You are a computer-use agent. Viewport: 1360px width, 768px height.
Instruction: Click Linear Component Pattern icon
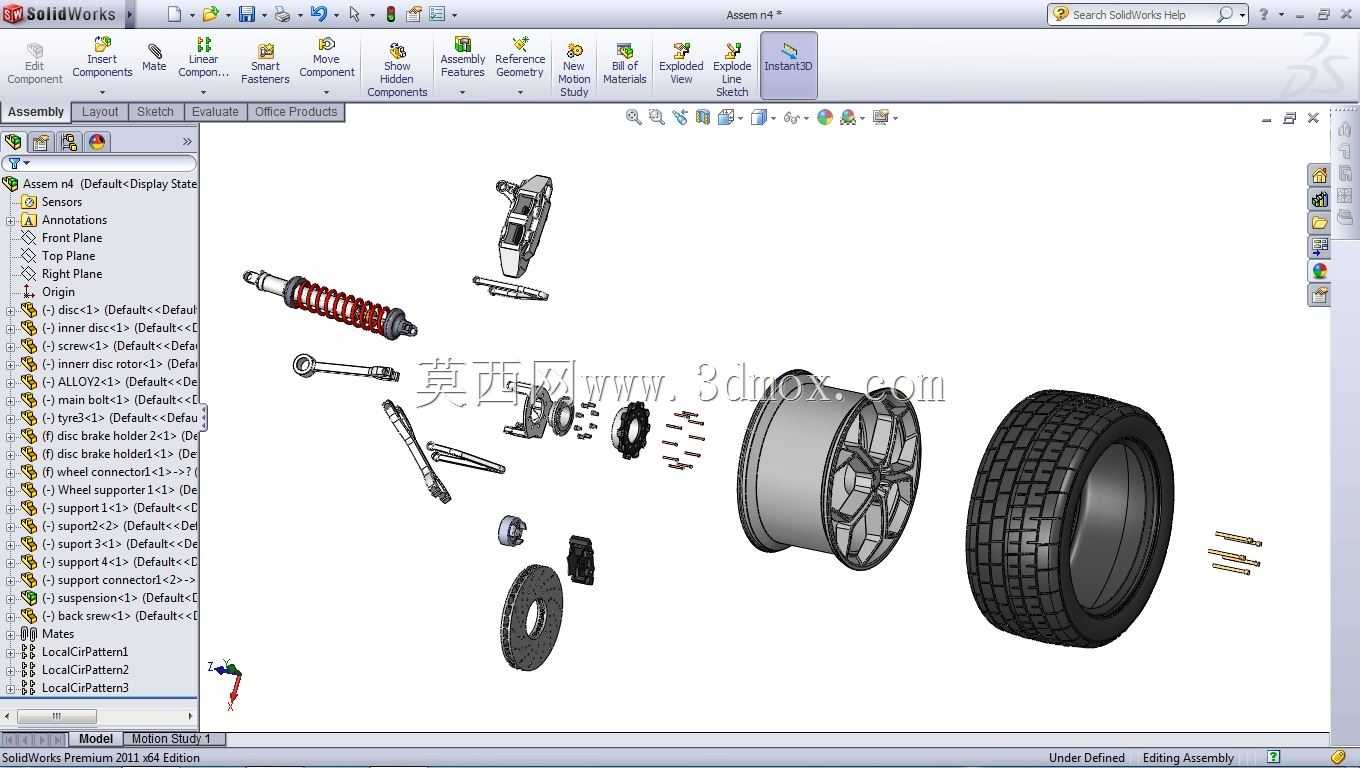(x=204, y=57)
